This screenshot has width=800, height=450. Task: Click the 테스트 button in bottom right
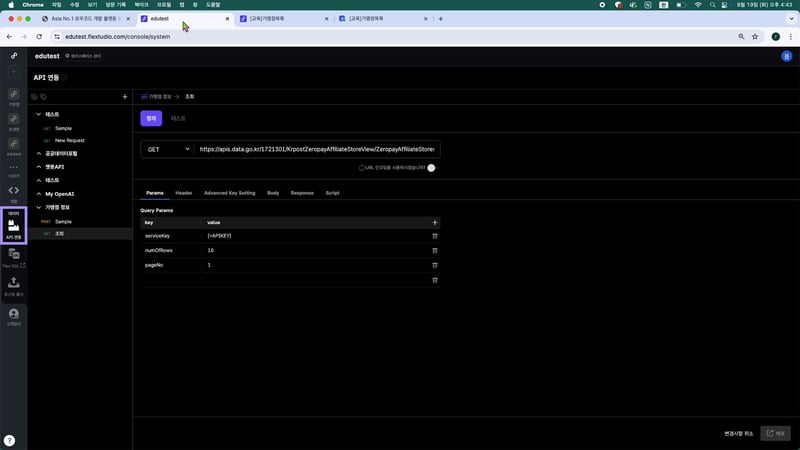click(x=775, y=433)
